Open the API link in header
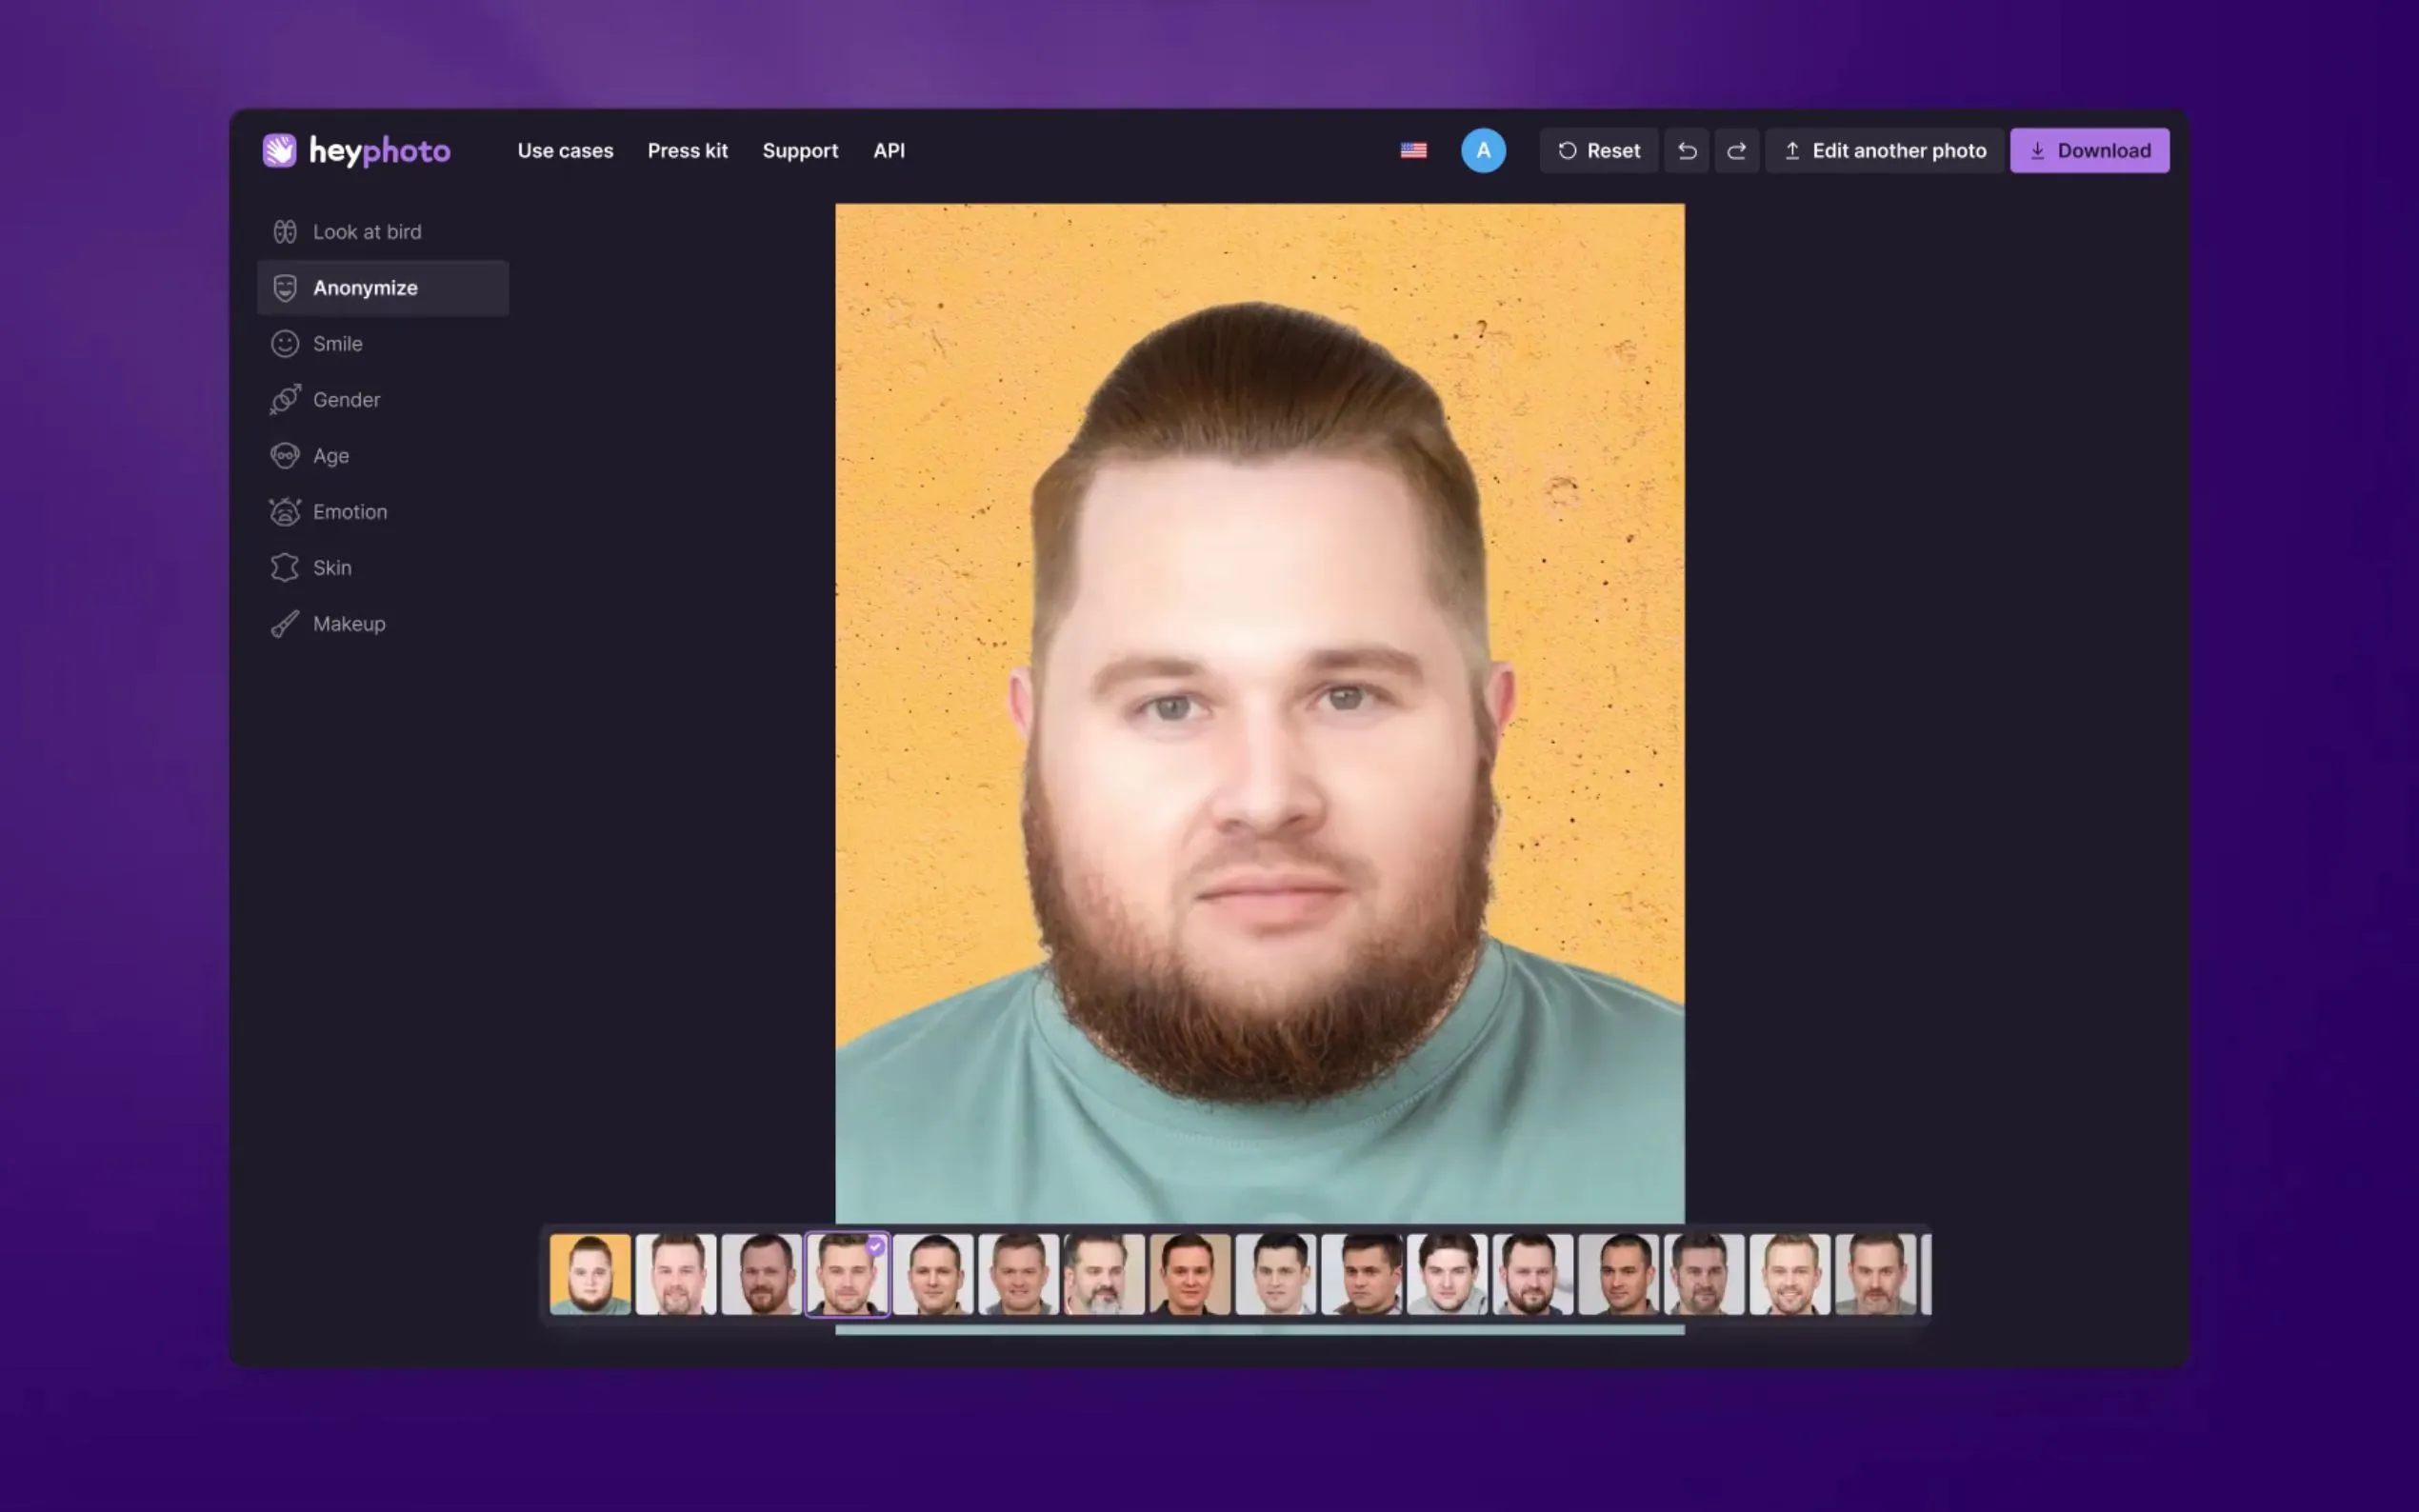2419x1512 pixels. pyautogui.click(x=888, y=151)
